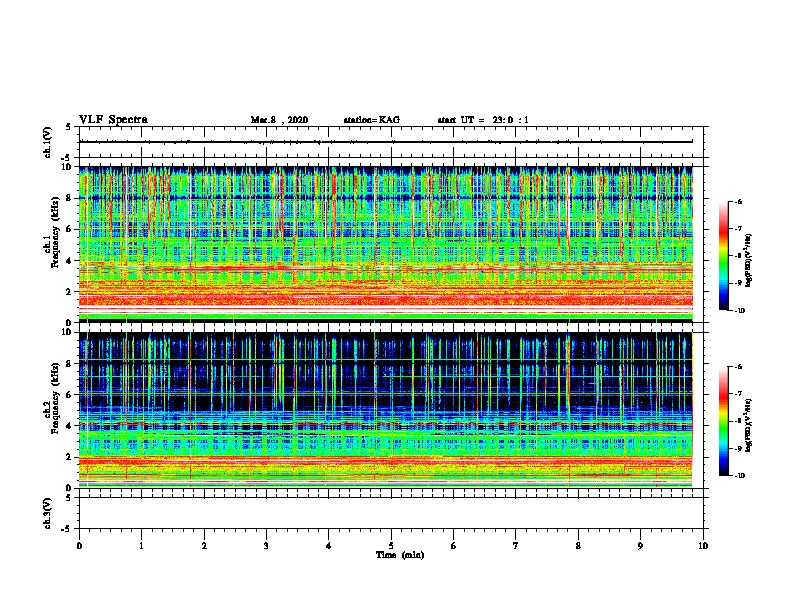Click the "8" kHz tick on ch.1 frequency axis
Viewport: 792px width, 612px height.
click(x=69, y=198)
